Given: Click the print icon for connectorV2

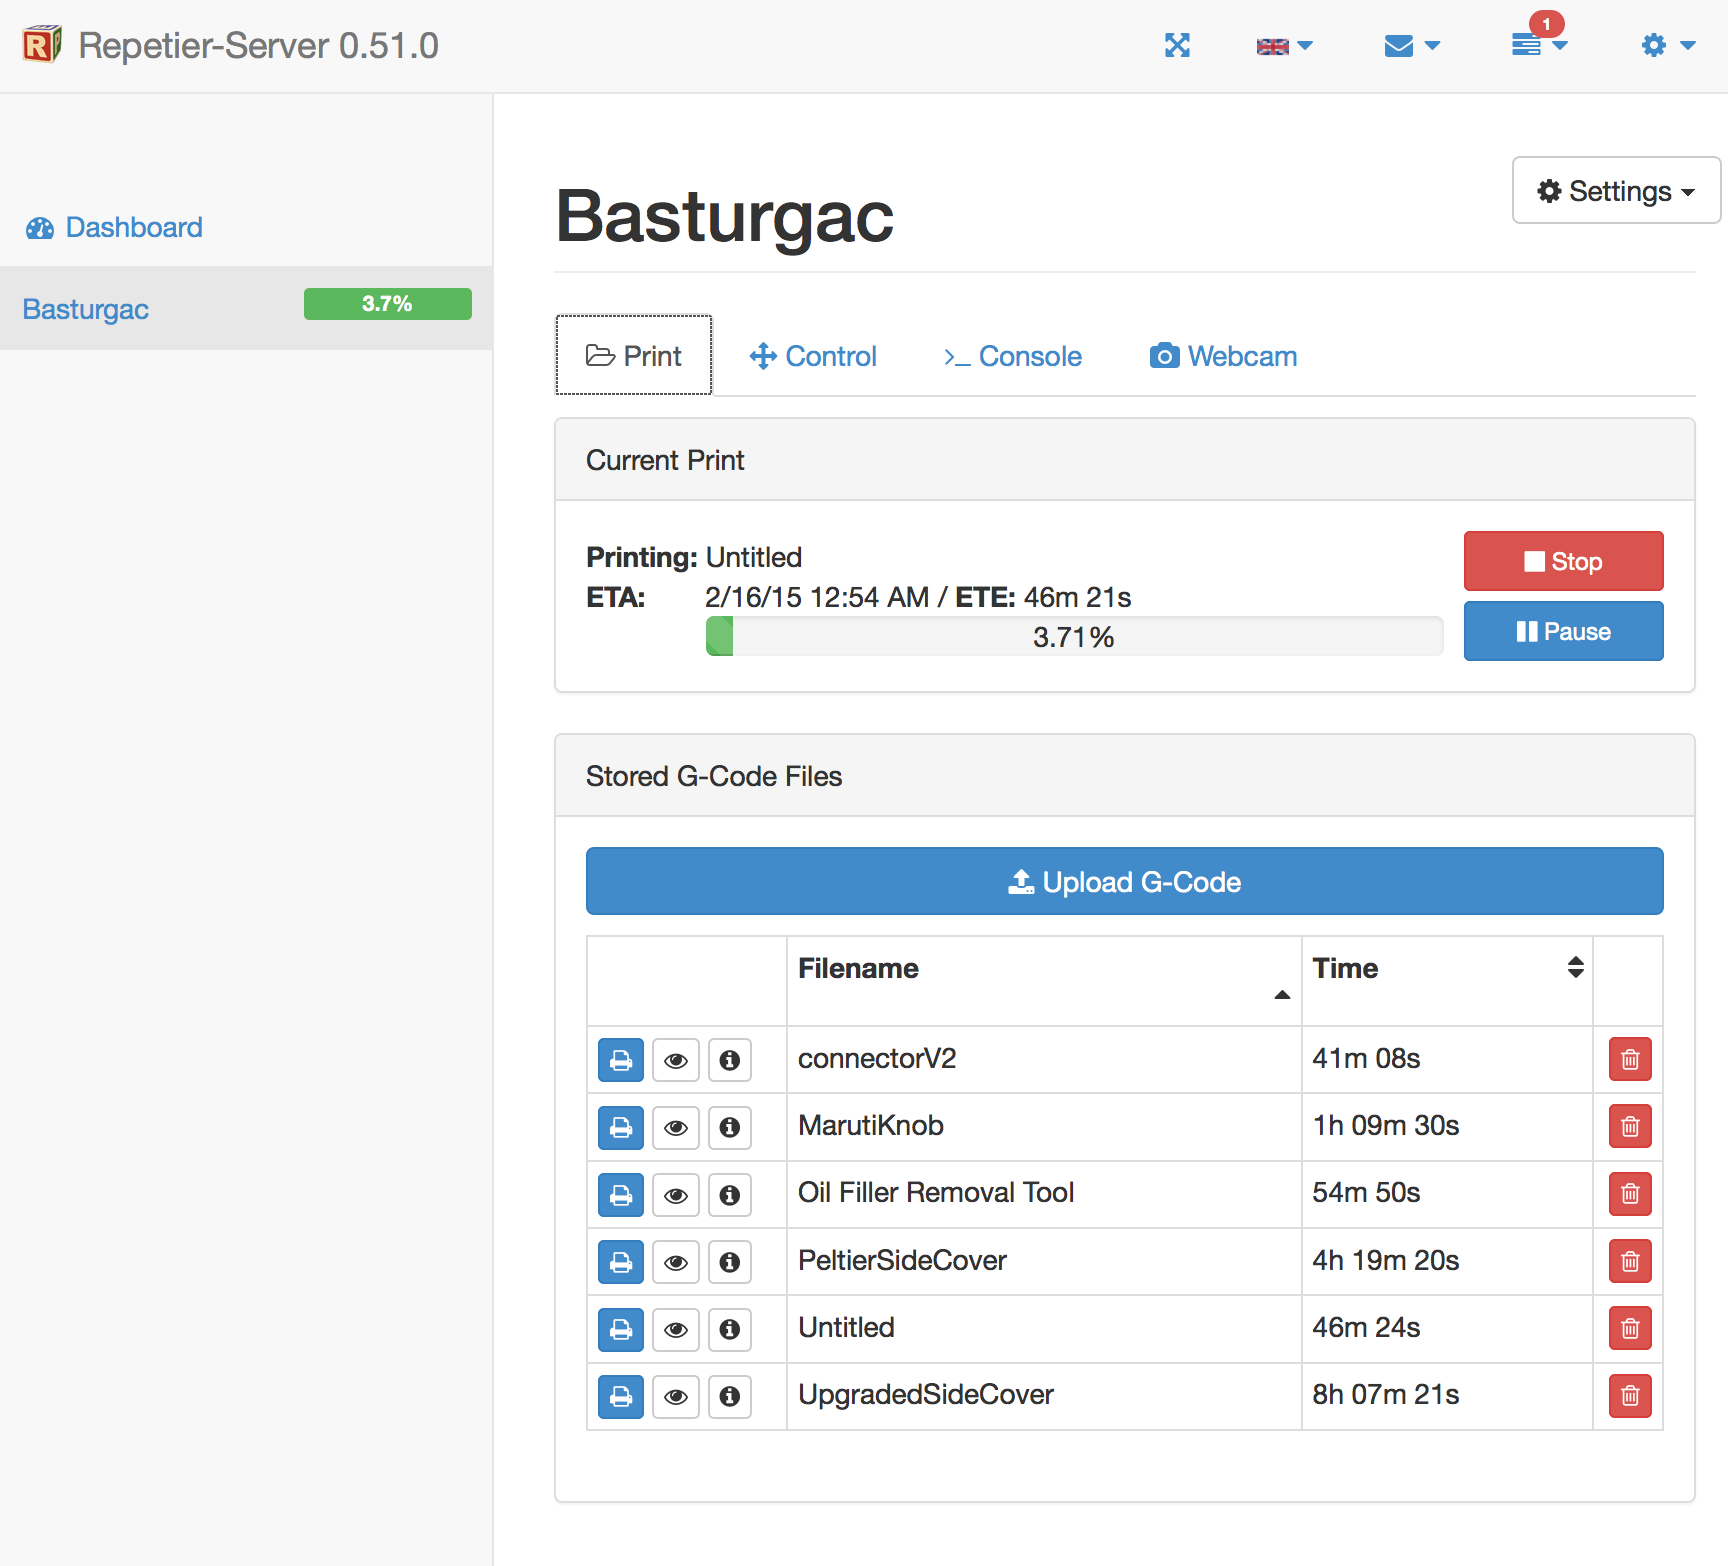Looking at the screenshot, I should coord(620,1060).
